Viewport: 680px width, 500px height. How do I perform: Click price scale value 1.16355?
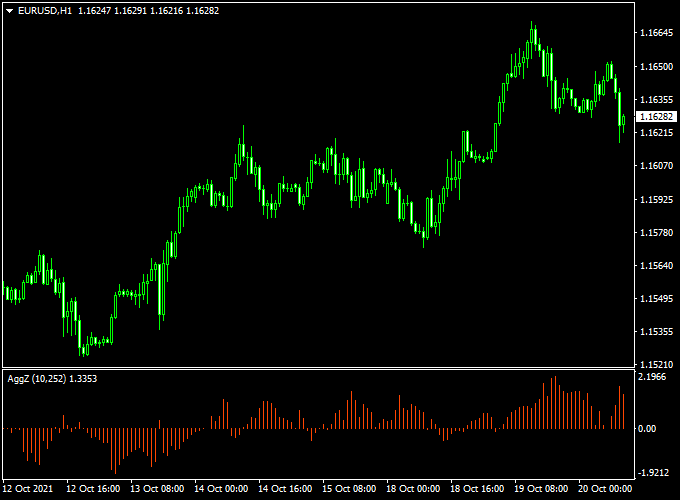pyautogui.click(x=657, y=100)
